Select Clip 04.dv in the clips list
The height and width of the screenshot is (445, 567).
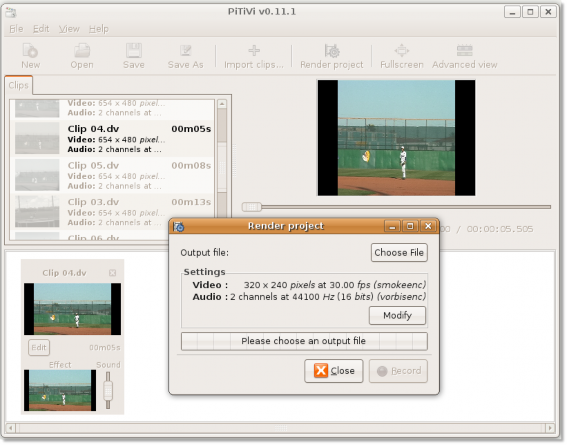(112, 139)
